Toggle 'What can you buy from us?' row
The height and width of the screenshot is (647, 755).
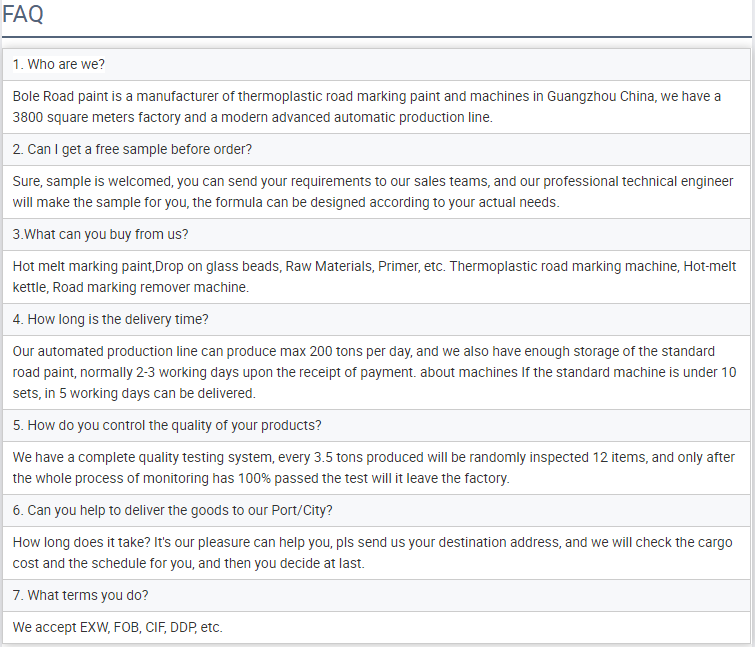100,234
